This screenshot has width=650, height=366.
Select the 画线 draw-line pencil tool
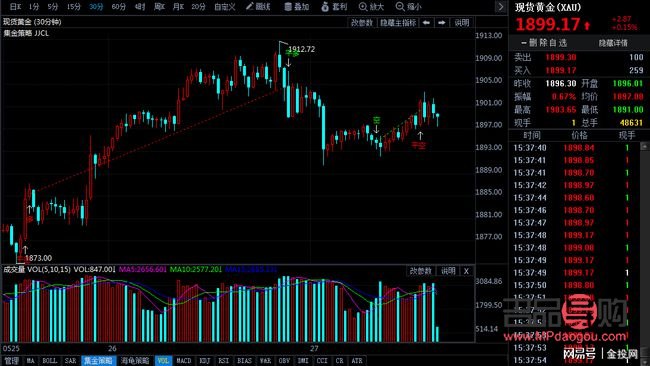(x=258, y=7)
